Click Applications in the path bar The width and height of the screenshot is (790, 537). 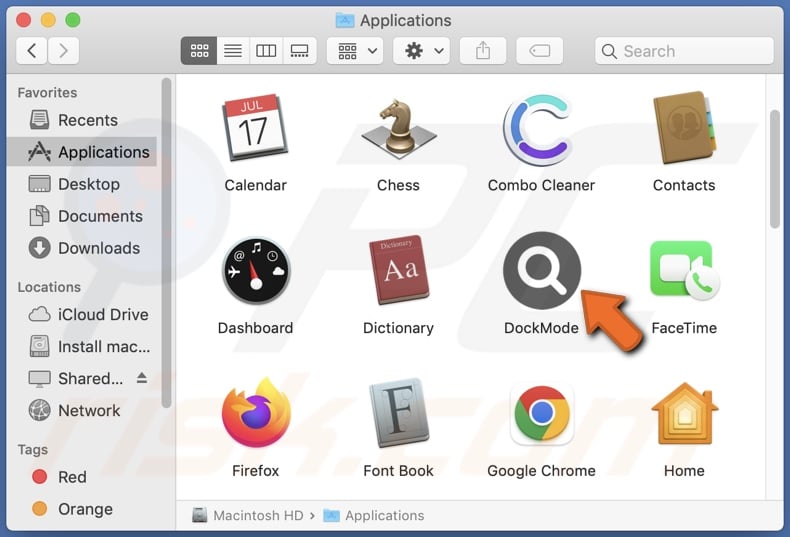coord(373,515)
